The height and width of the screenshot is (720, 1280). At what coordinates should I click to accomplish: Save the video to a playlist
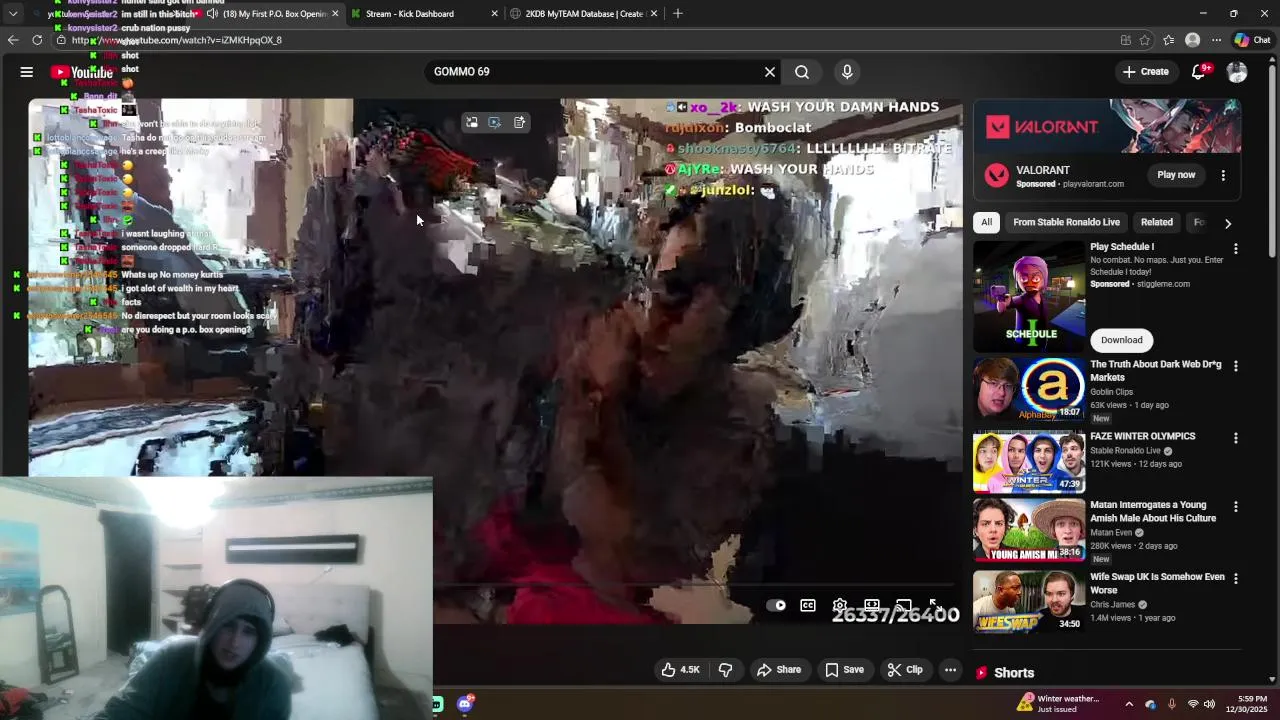[x=844, y=670]
